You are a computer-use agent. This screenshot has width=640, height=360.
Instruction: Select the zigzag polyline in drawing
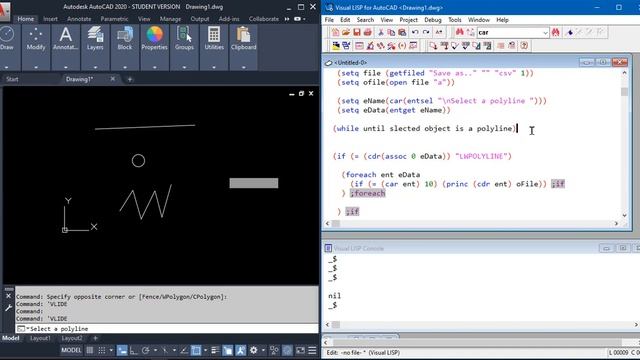[146, 202]
